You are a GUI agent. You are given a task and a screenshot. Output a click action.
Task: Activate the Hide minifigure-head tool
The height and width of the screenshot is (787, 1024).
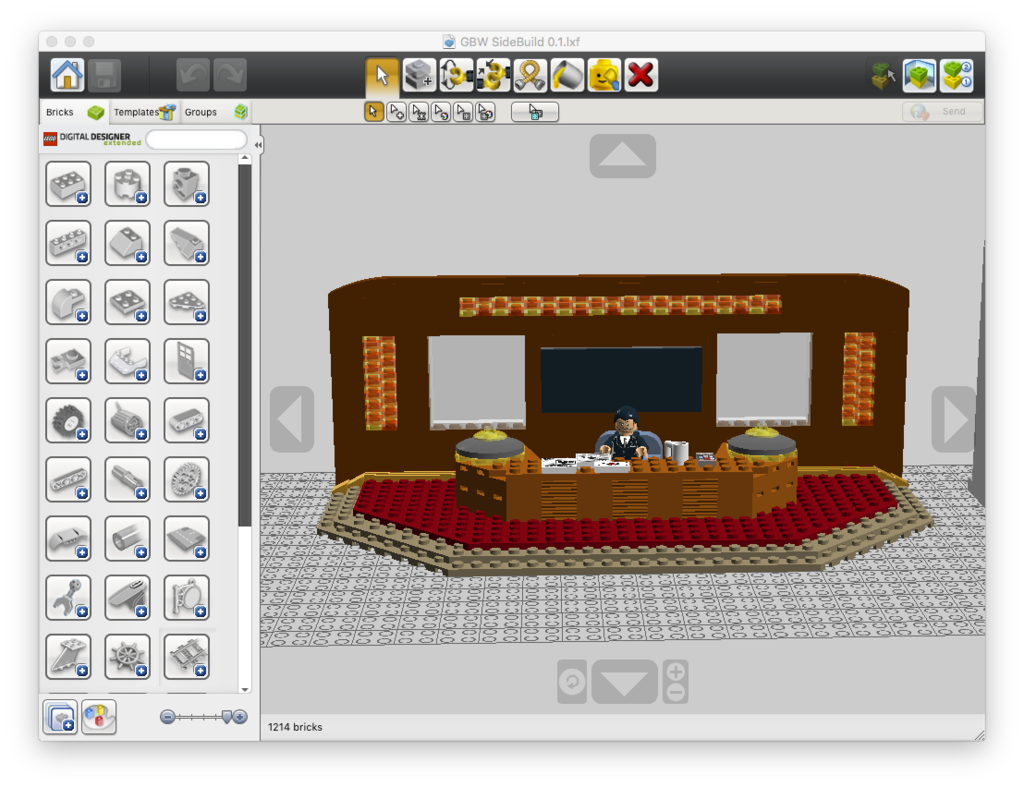click(x=604, y=75)
